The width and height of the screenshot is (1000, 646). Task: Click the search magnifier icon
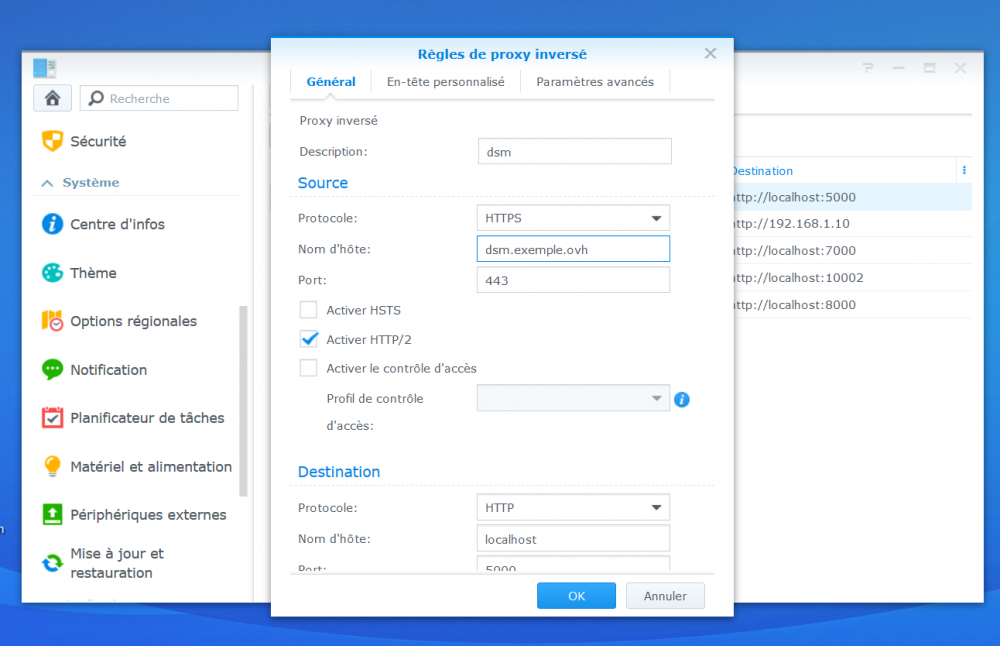(96, 98)
